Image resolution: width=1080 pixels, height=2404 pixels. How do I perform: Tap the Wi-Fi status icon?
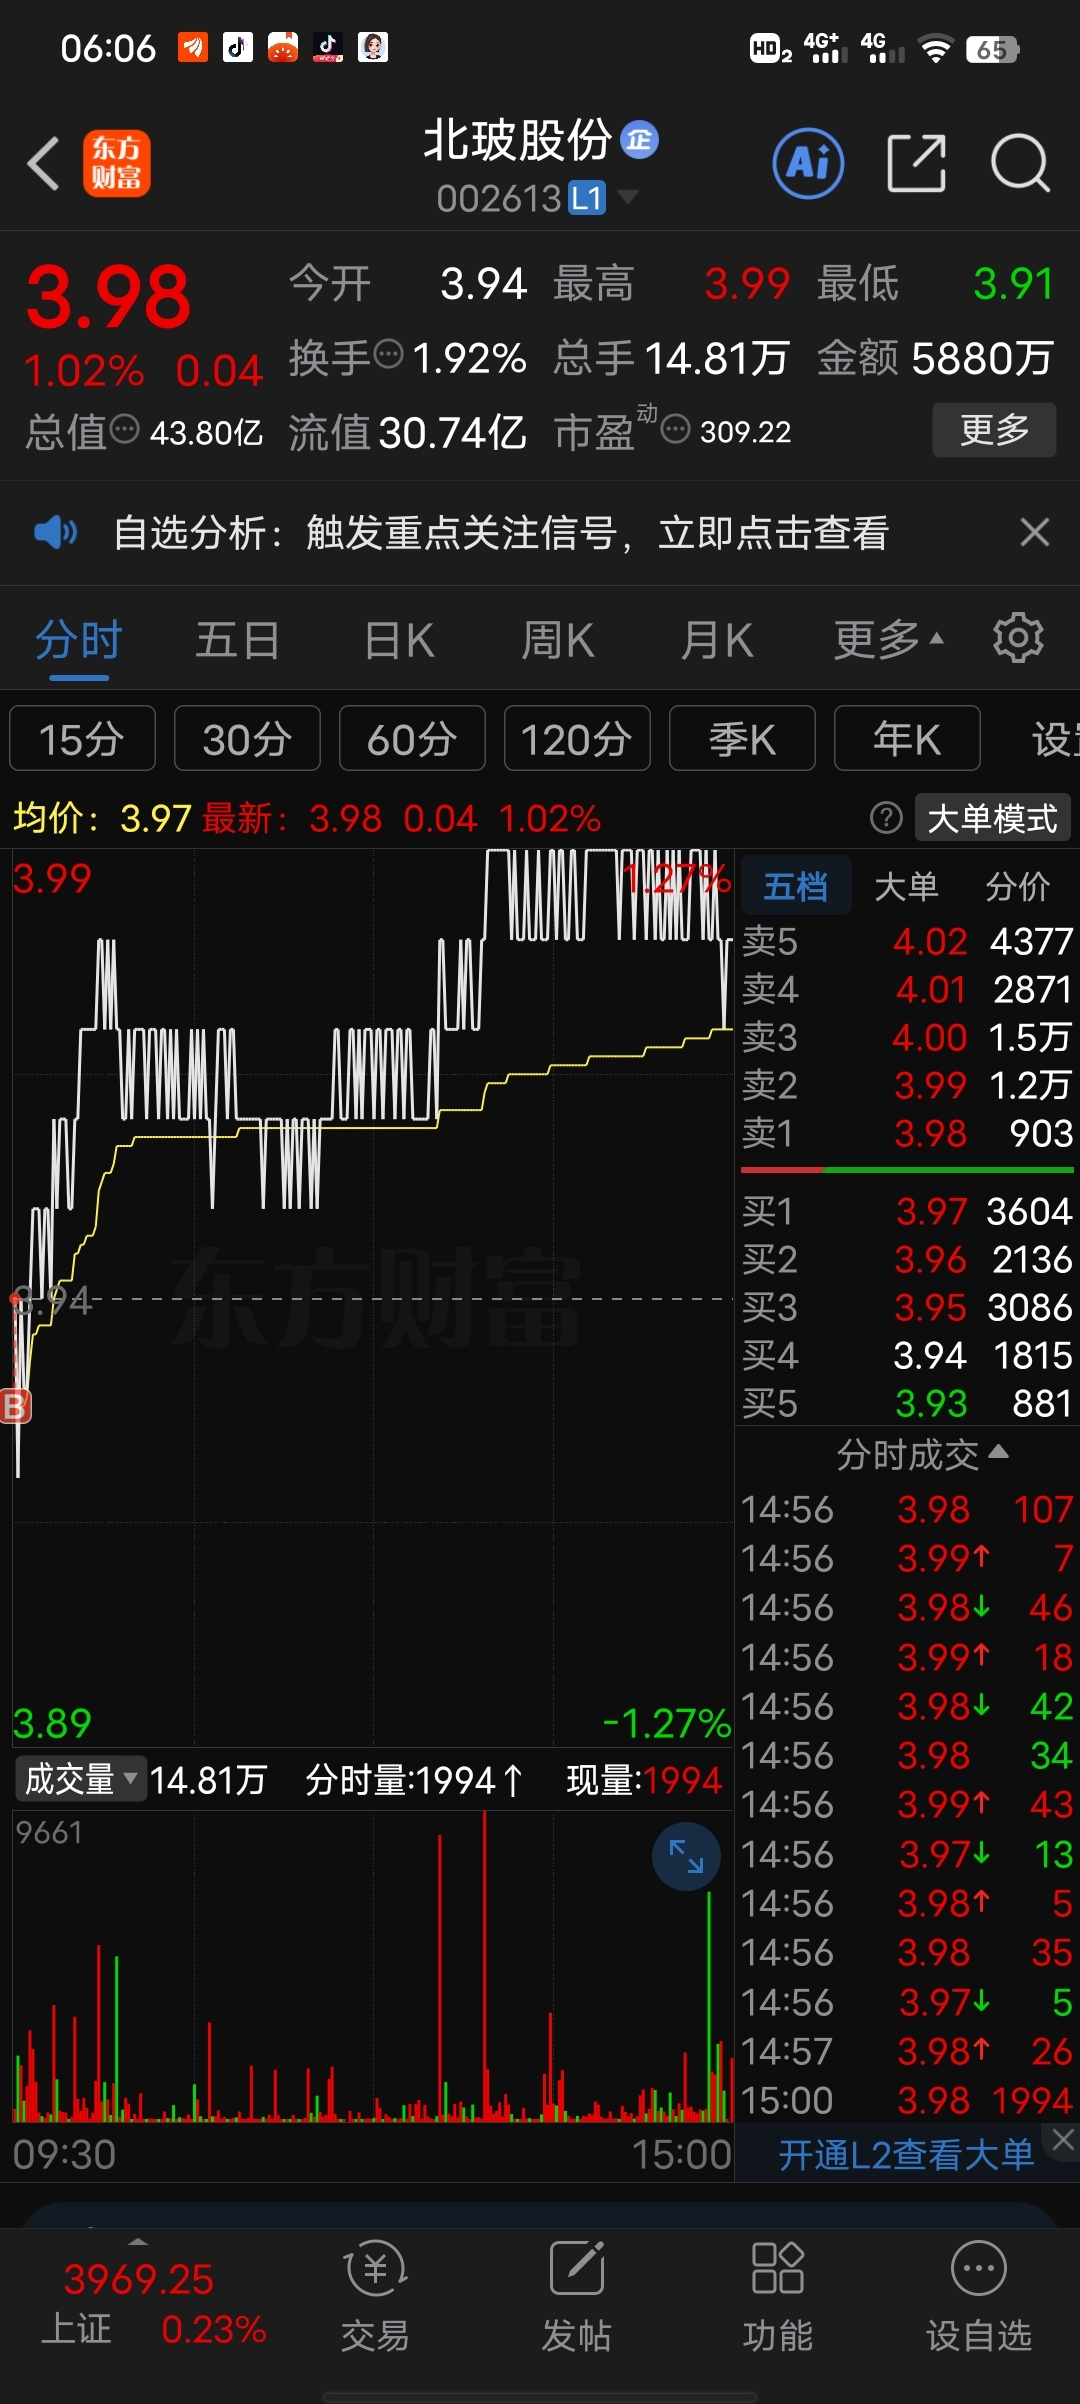[936, 49]
